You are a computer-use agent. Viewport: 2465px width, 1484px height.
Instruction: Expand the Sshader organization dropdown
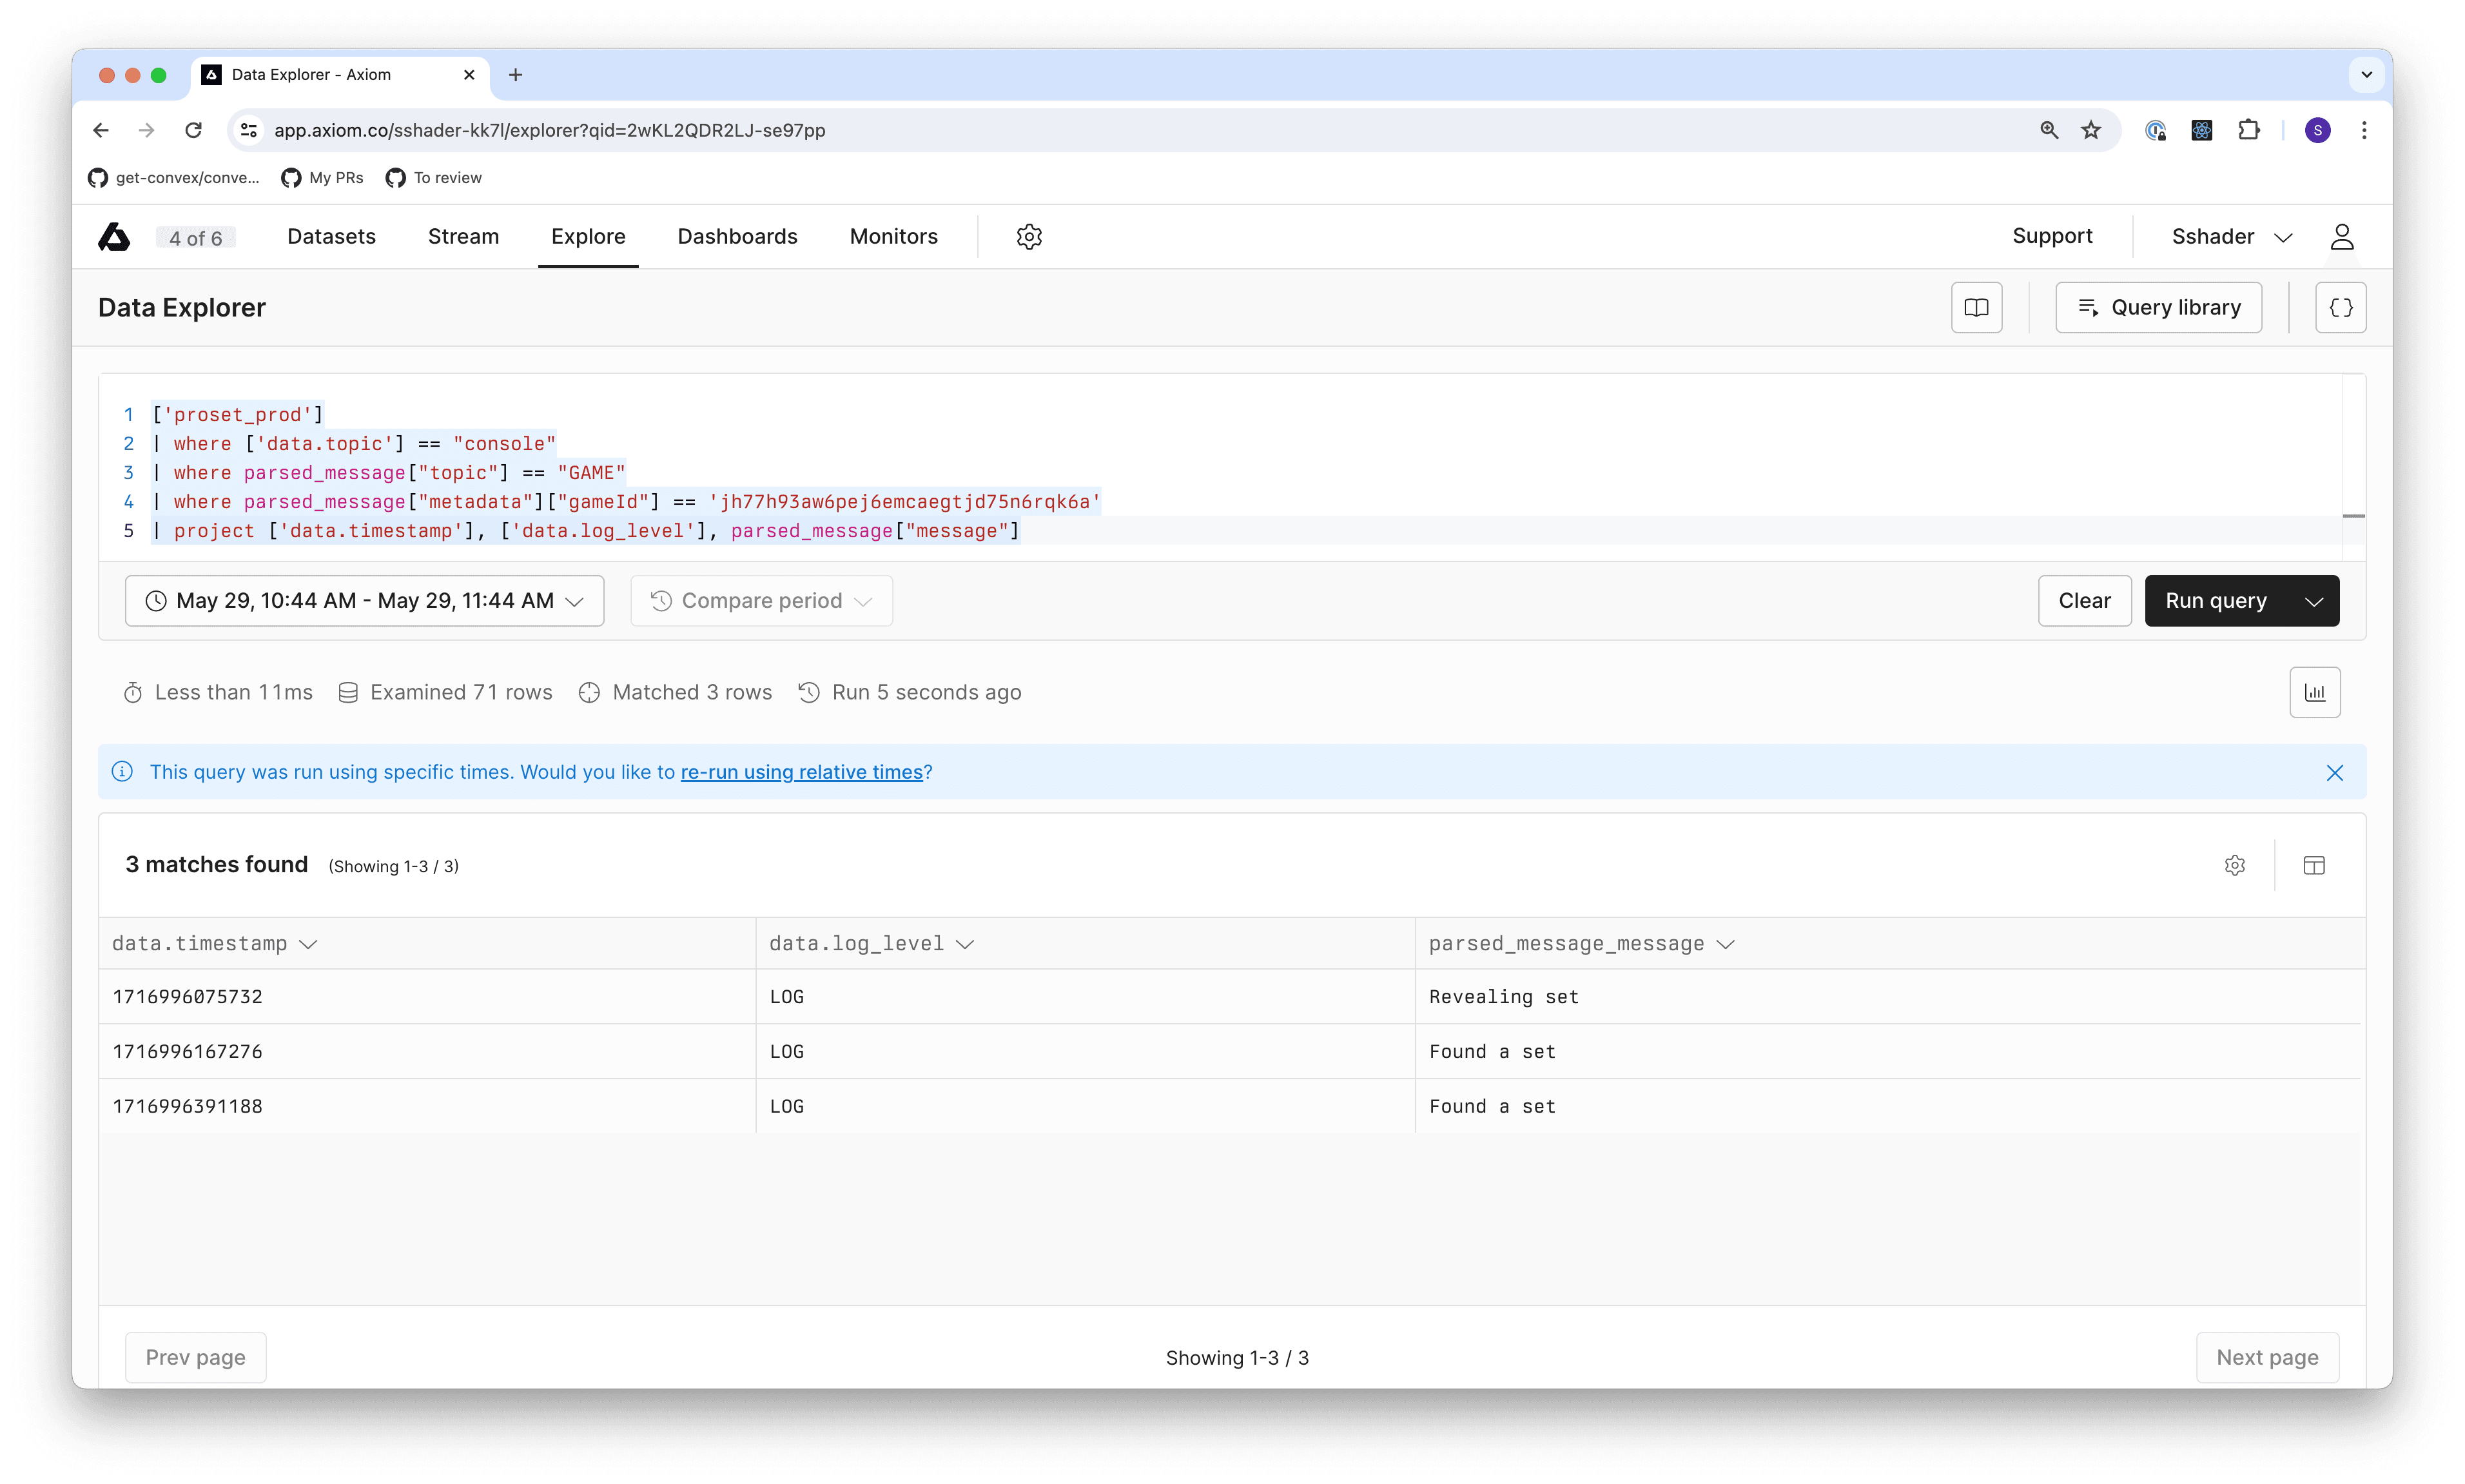click(x=2283, y=236)
